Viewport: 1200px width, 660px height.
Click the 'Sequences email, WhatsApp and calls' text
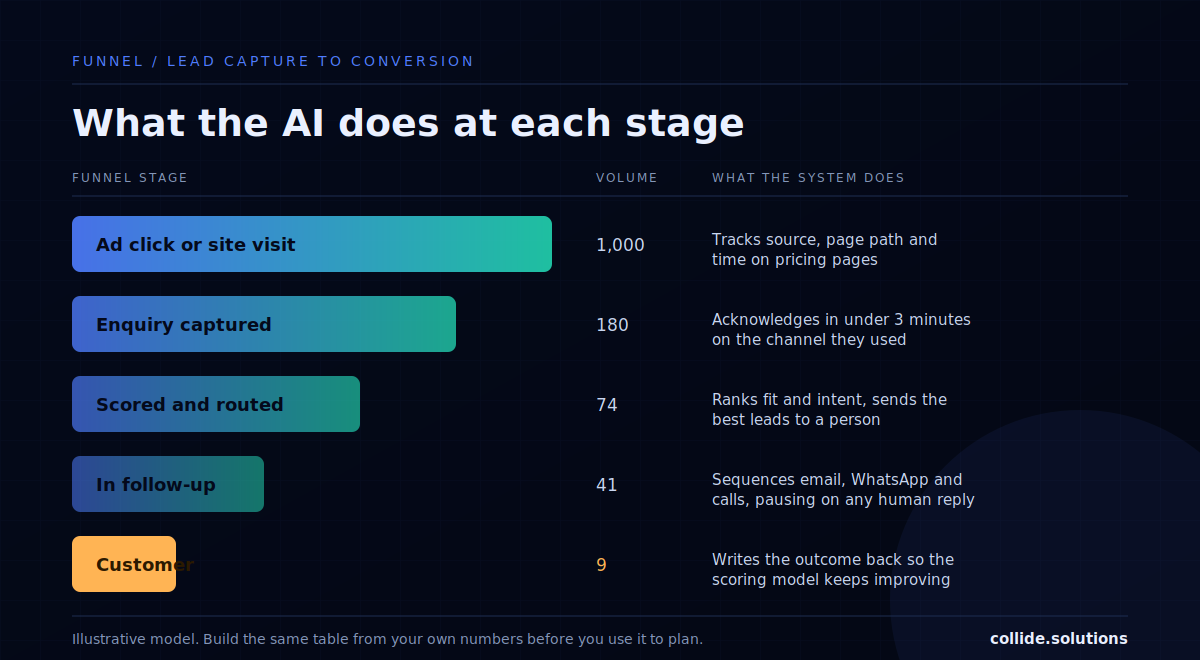[843, 490]
